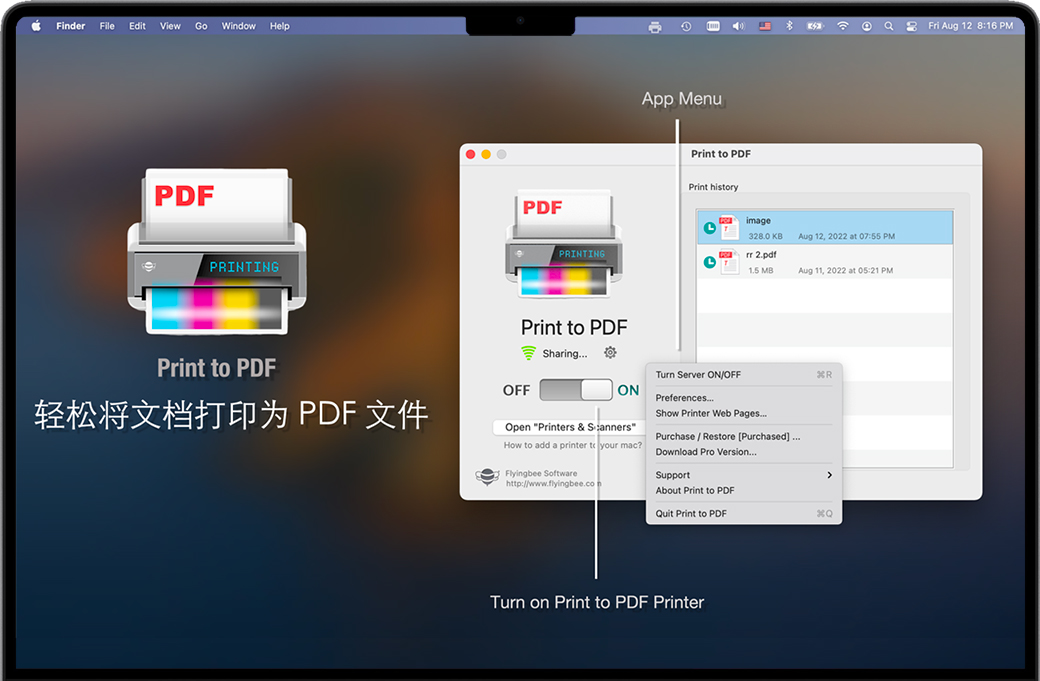Click the 328.0 KB file size
Screen dimensions: 1040x681
click(765, 236)
